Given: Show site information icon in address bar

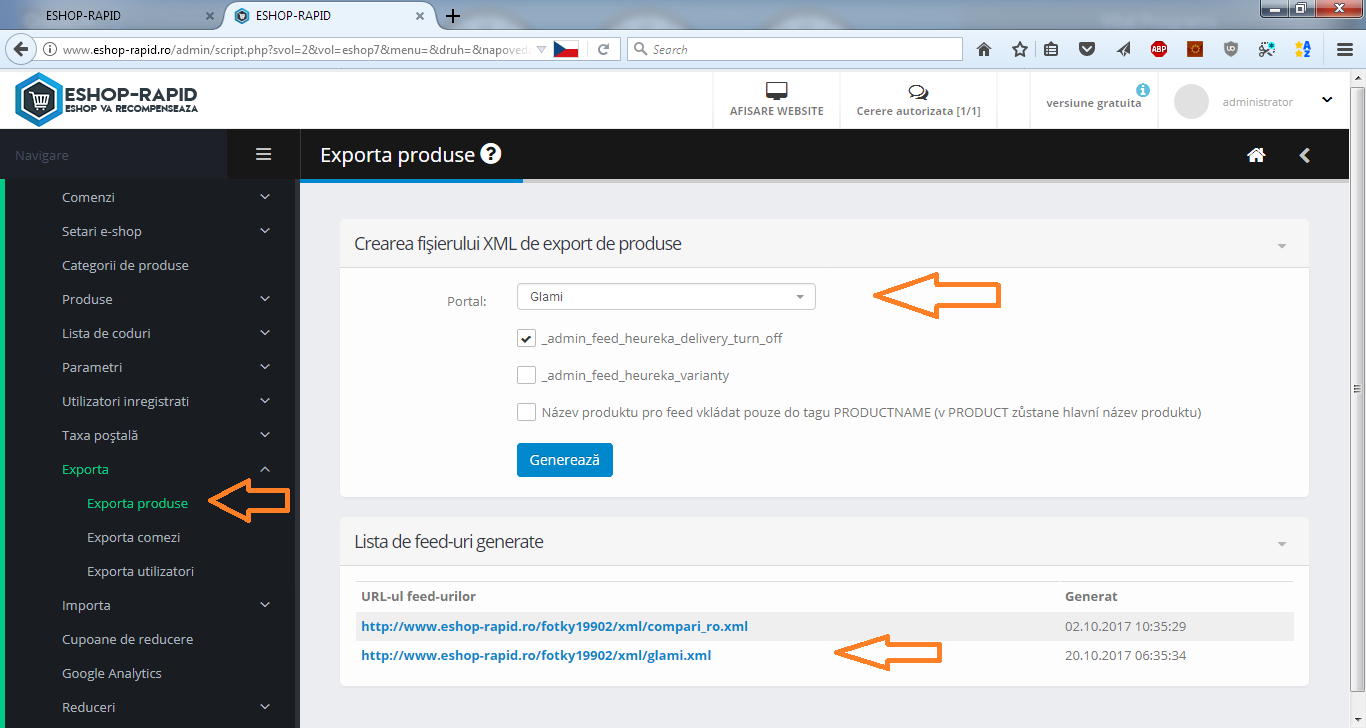Looking at the screenshot, I should tap(49, 49).
